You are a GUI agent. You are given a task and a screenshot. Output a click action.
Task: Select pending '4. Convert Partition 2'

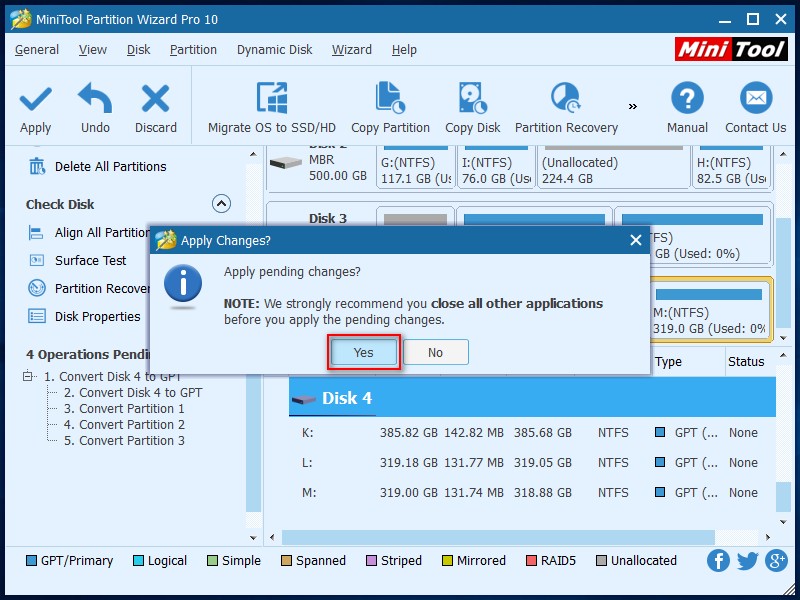(124, 424)
